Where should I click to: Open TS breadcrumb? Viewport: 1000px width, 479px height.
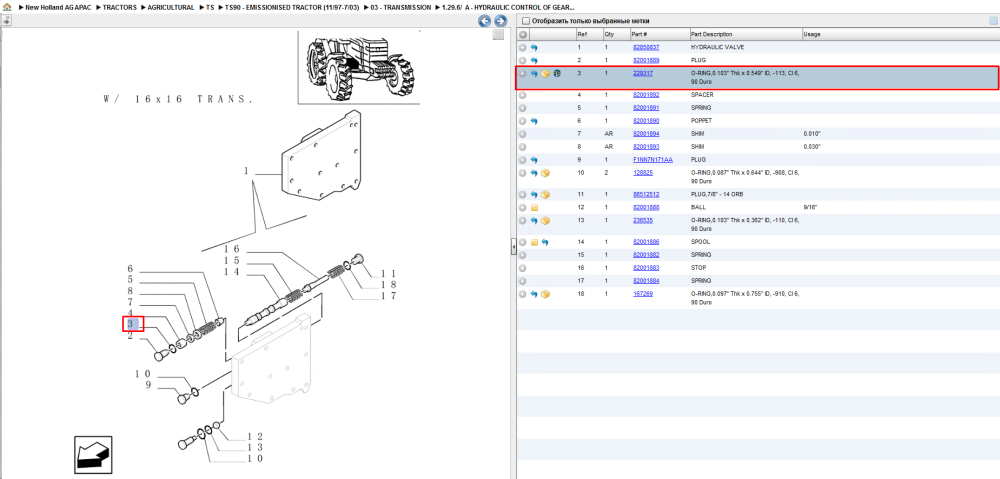pyautogui.click(x=210, y=7)
